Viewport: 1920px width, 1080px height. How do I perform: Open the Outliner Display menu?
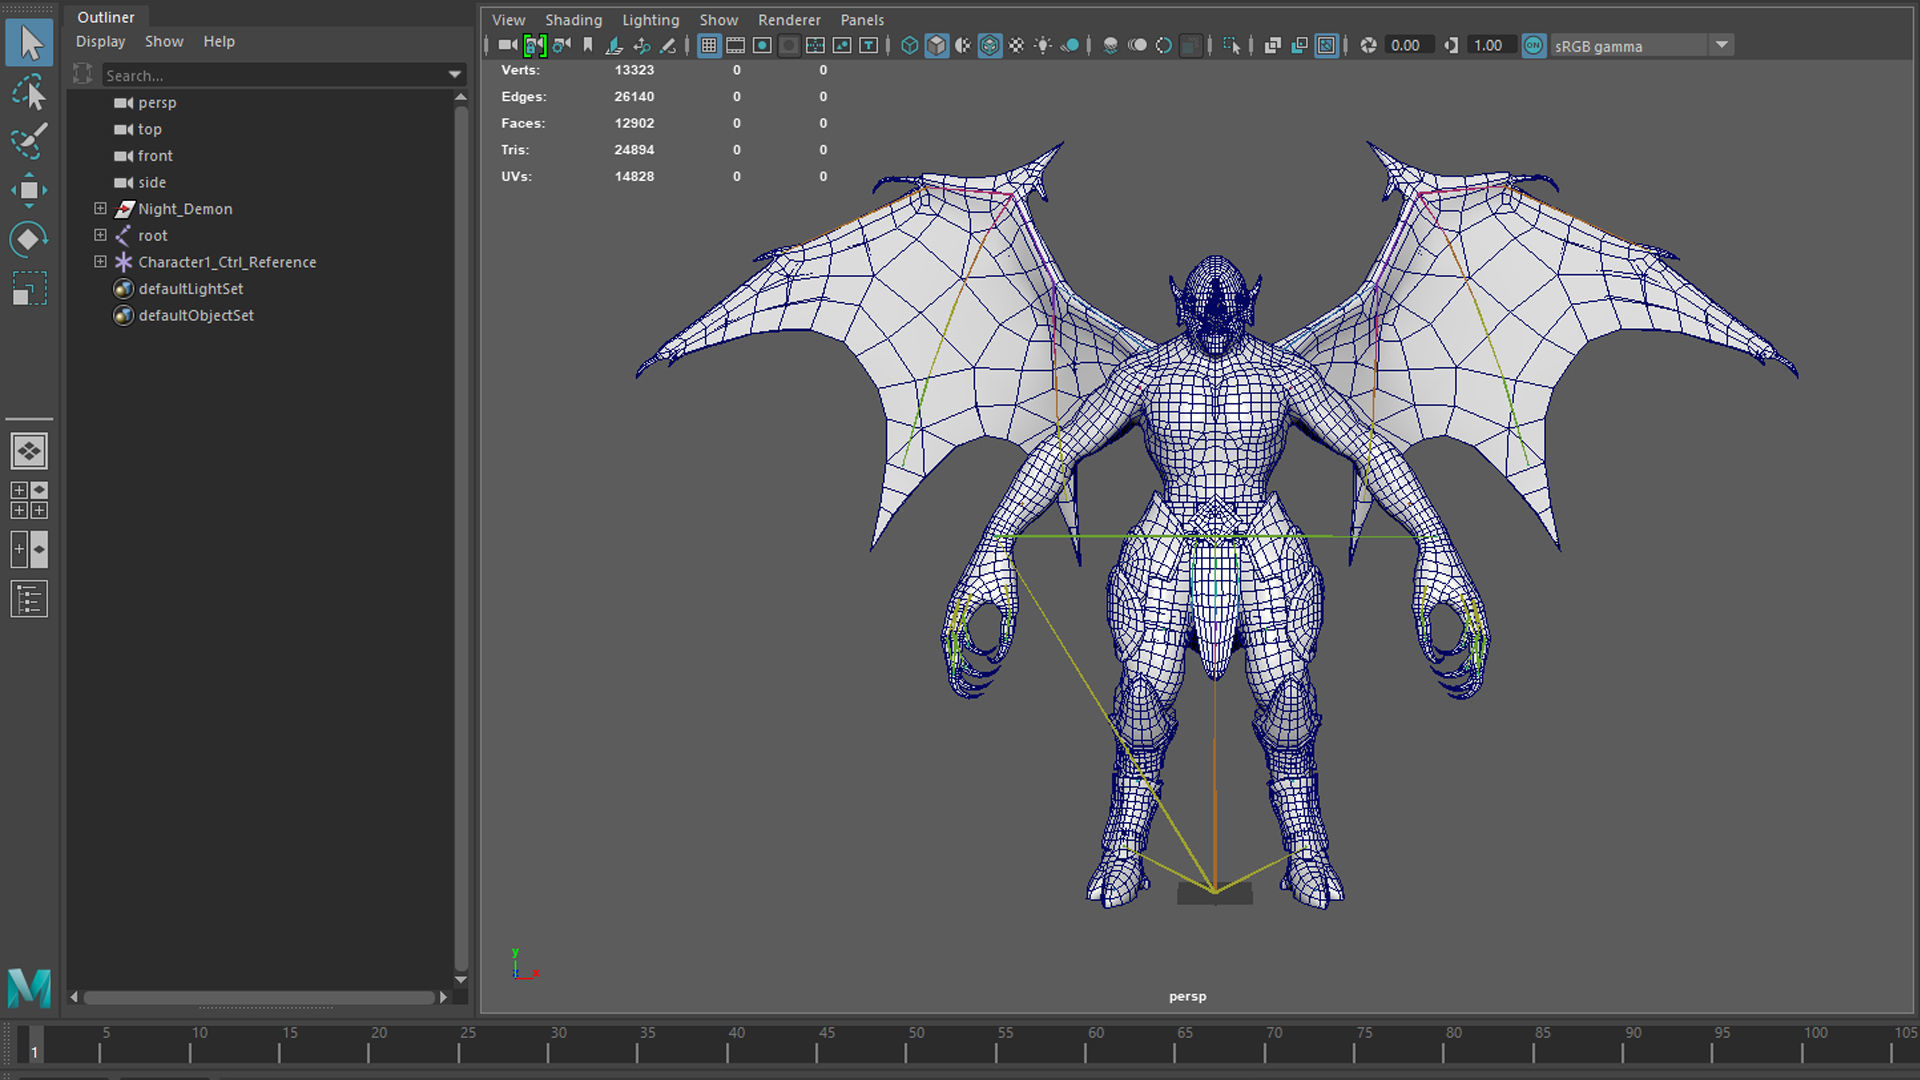100,41
